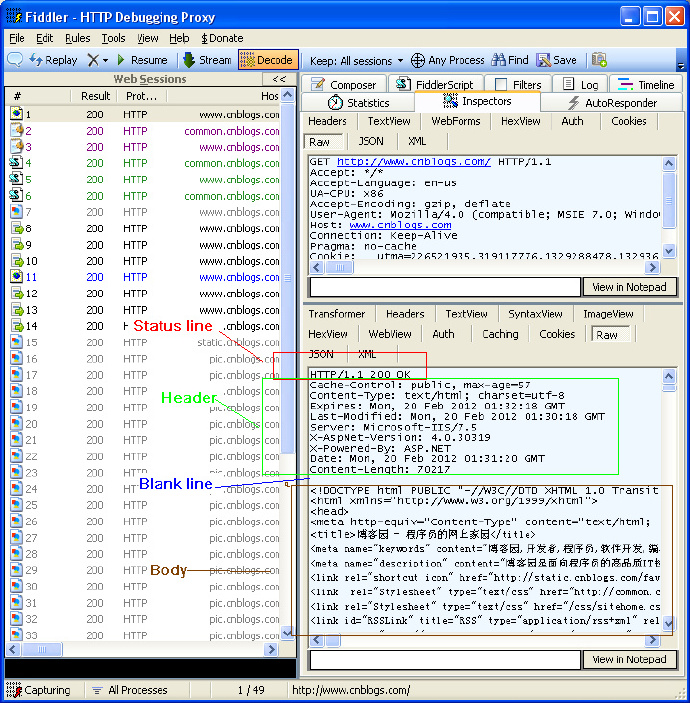Click the Save sessions icon

pos(556,60)
